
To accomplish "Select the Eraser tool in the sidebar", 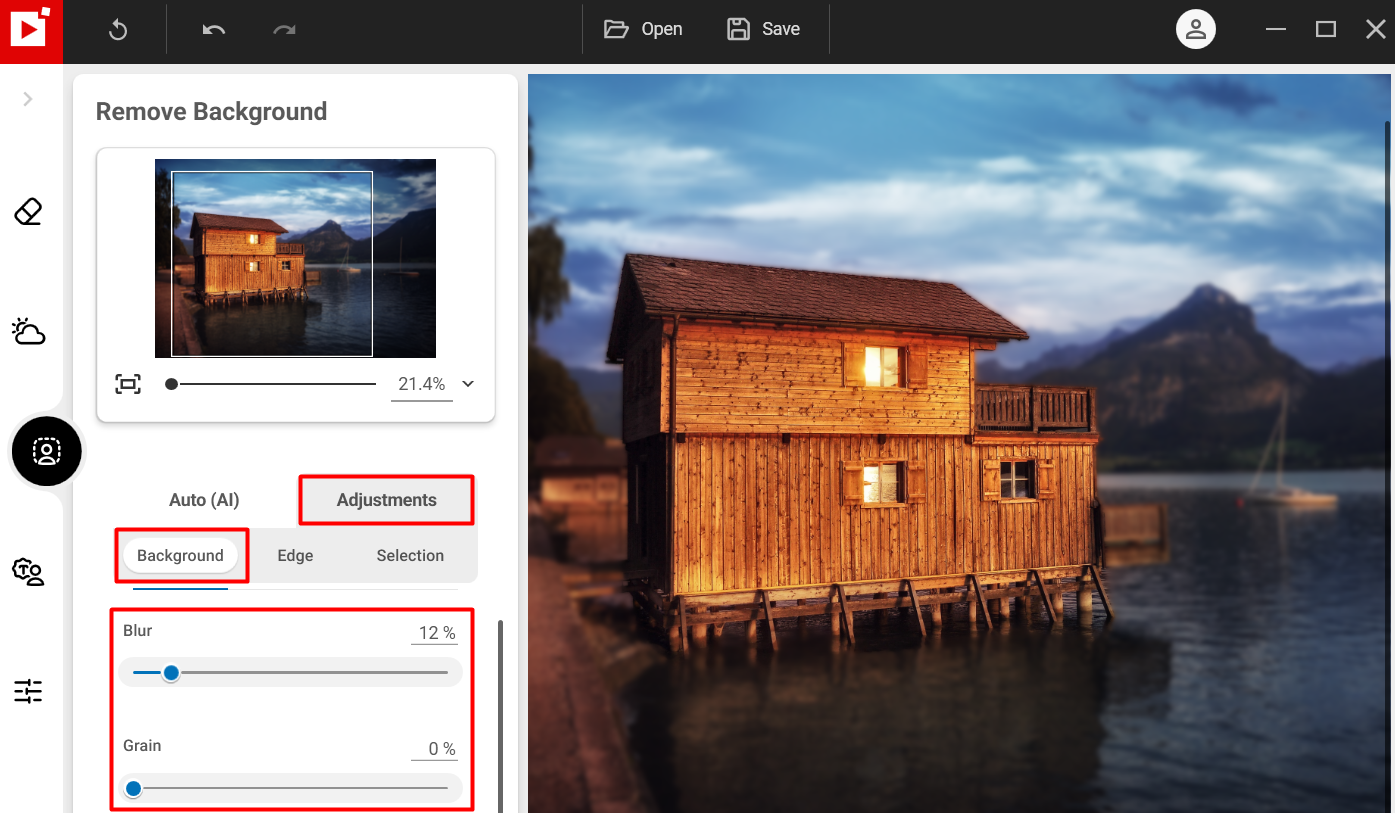I will (x=28, y=211).
